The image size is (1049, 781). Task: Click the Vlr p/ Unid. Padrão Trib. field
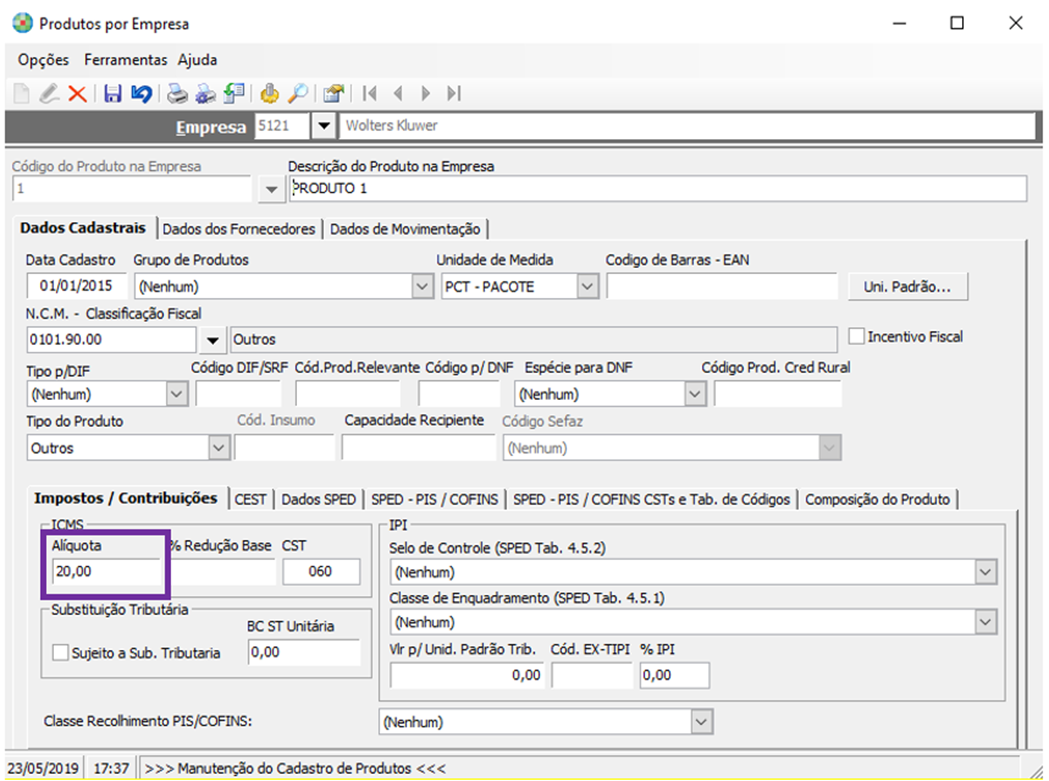click(x=467, y=675)
